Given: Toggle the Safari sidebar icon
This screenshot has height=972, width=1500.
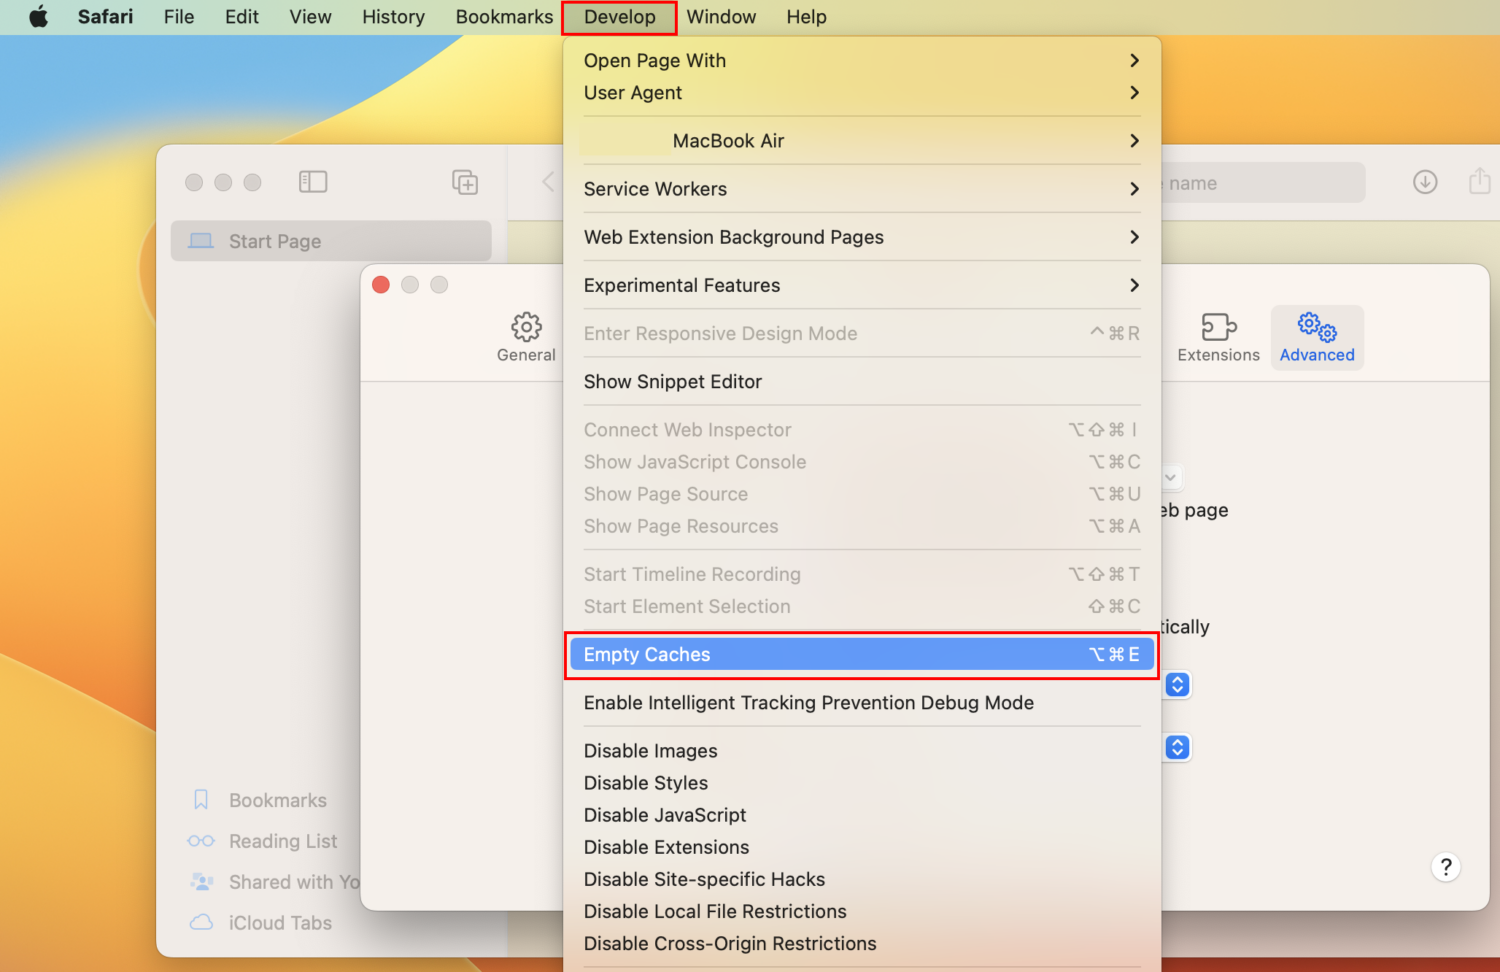Looking at the screenshot, I should tap(313, 182).
